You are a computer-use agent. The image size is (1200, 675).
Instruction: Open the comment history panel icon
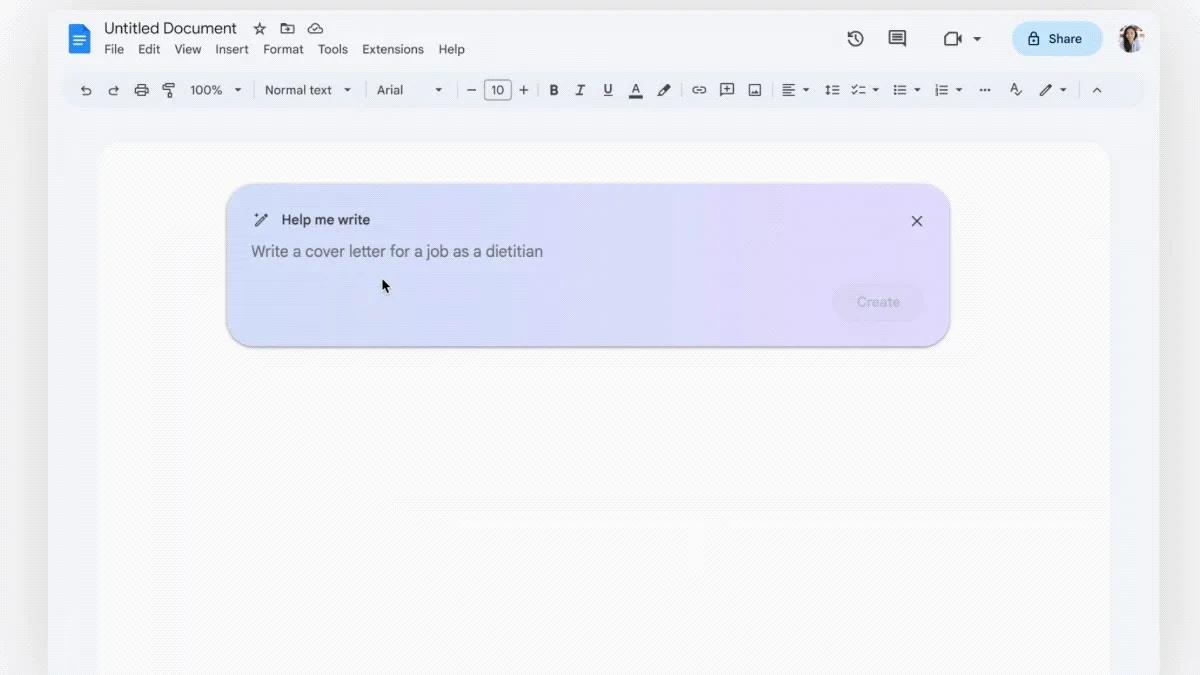click(x=896, y=38)
